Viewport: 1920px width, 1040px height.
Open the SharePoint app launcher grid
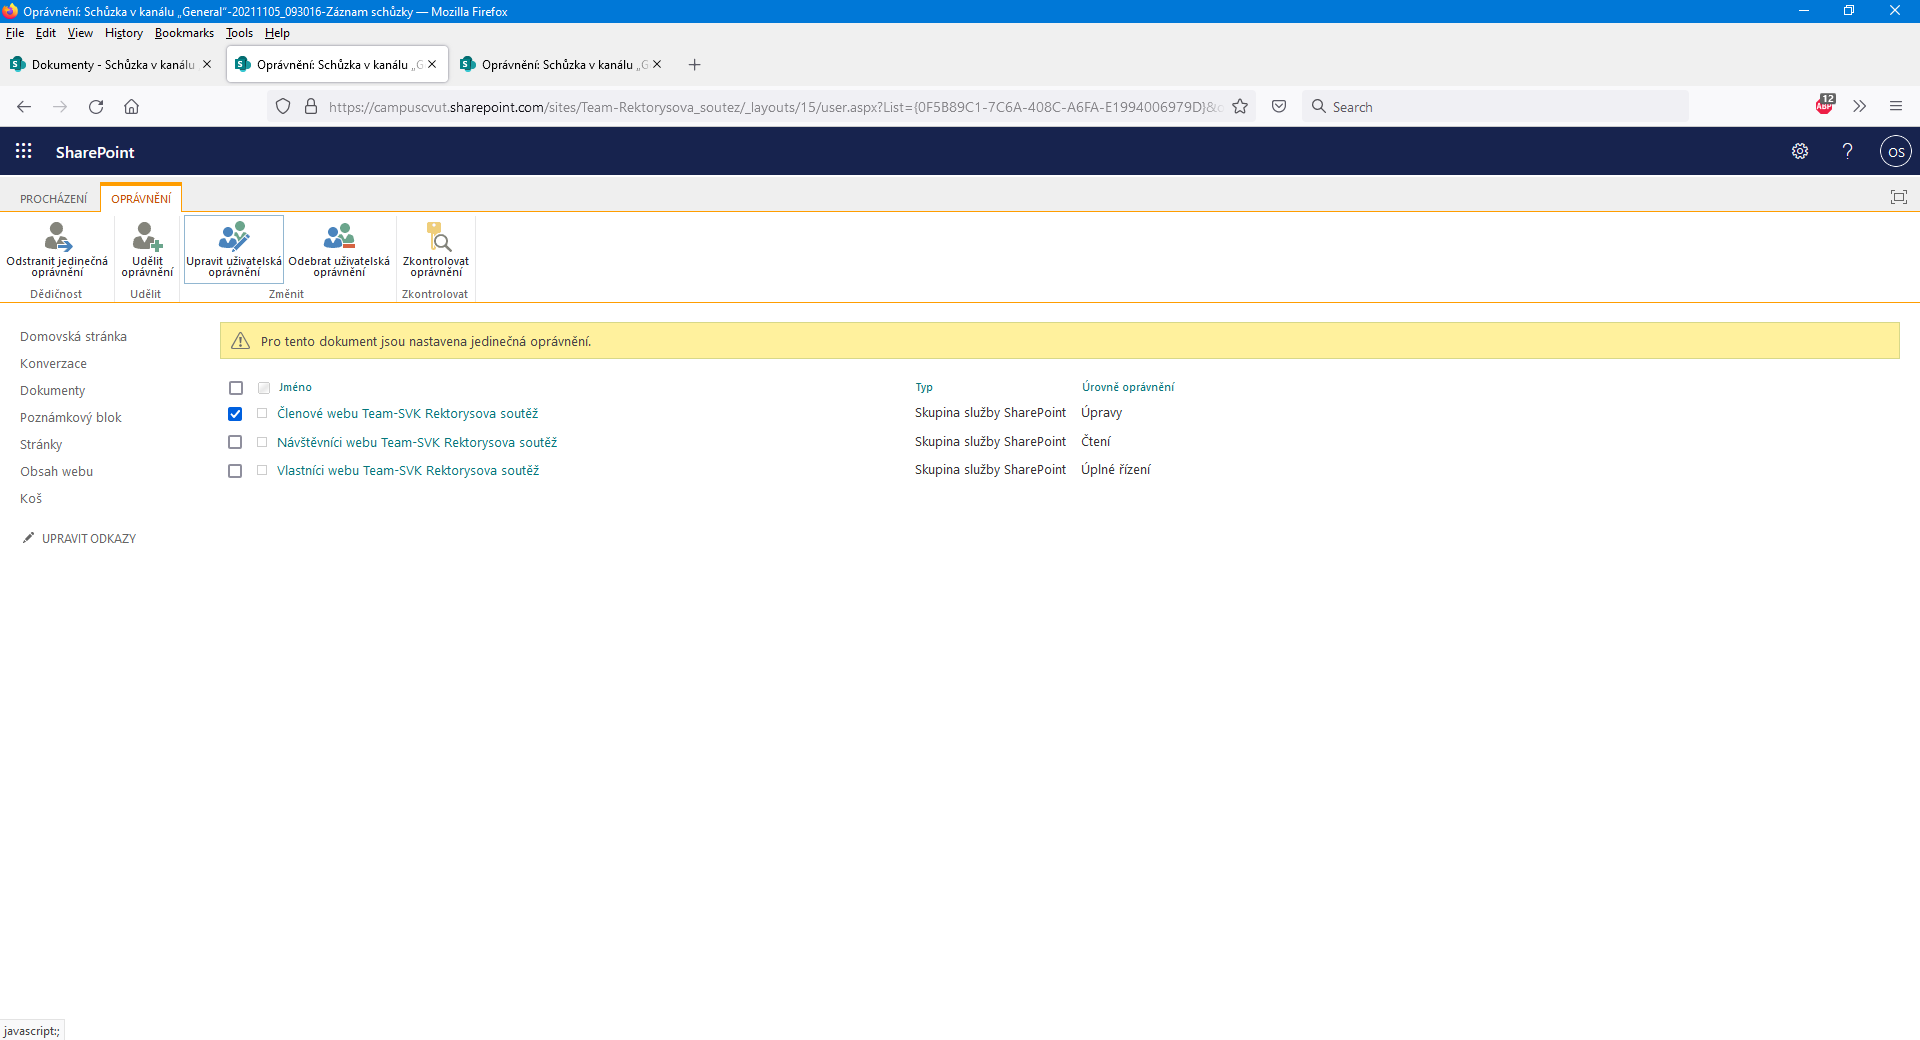[x=24, y=152]
